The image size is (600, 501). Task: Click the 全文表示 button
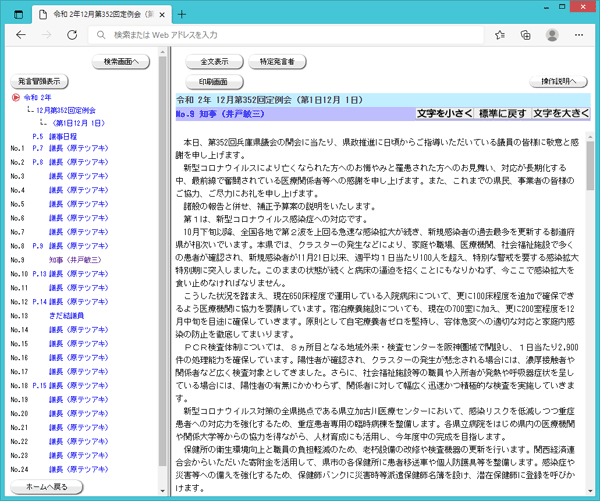(x=214, y=61)
